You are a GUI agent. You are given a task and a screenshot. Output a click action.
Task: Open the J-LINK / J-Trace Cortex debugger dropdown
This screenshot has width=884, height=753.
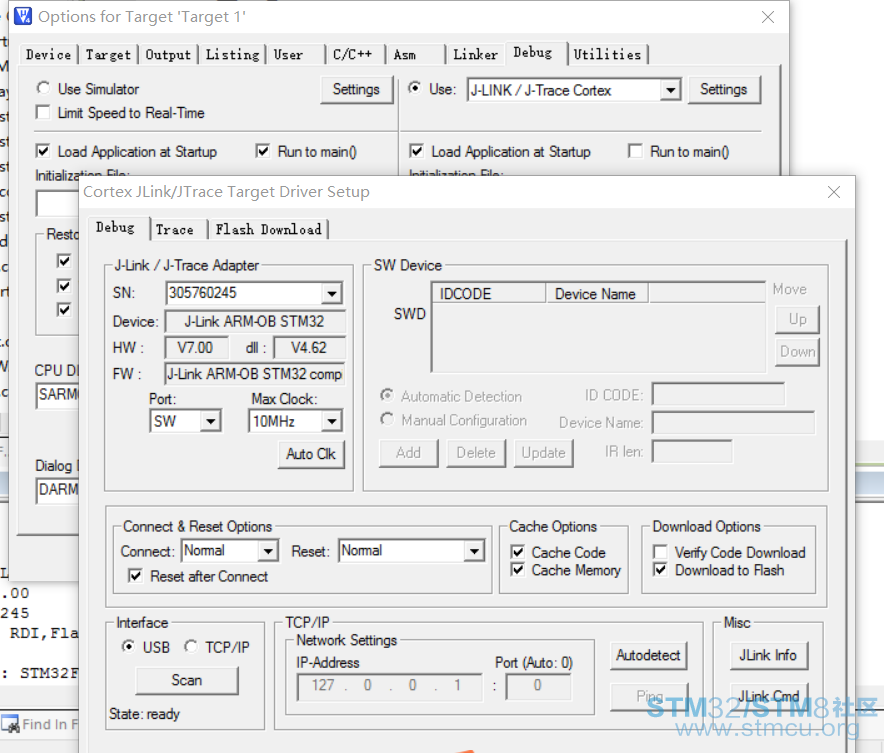click(670, 90)
